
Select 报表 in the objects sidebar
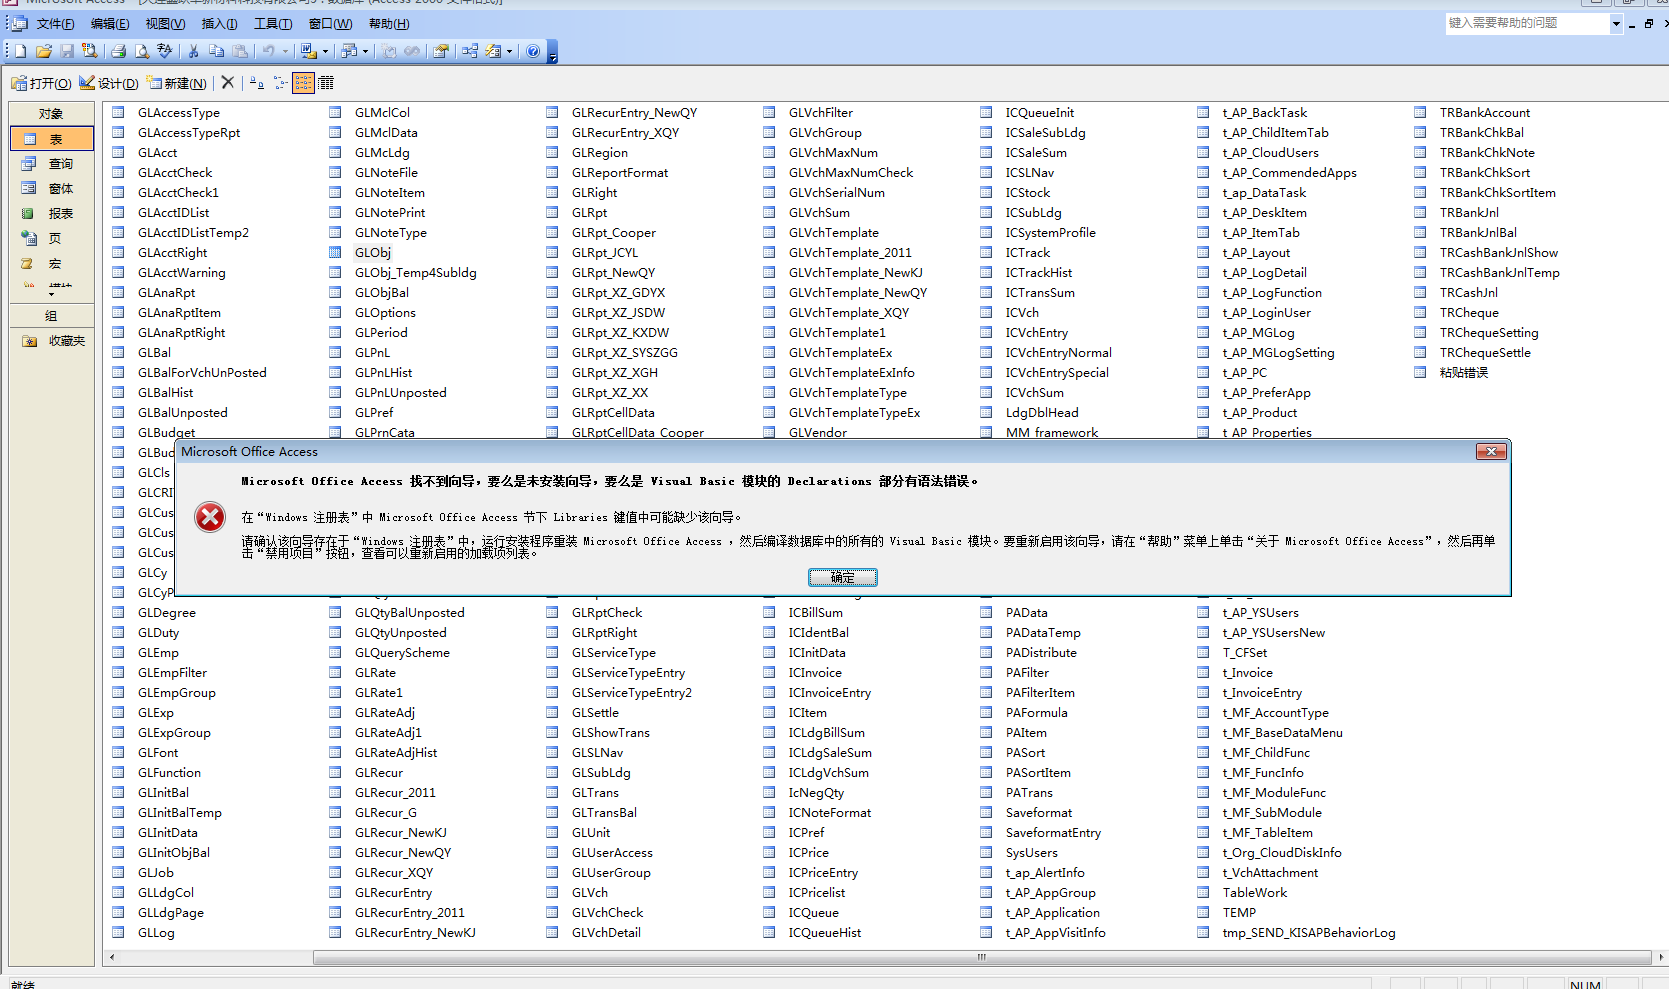tap(52, 214)
